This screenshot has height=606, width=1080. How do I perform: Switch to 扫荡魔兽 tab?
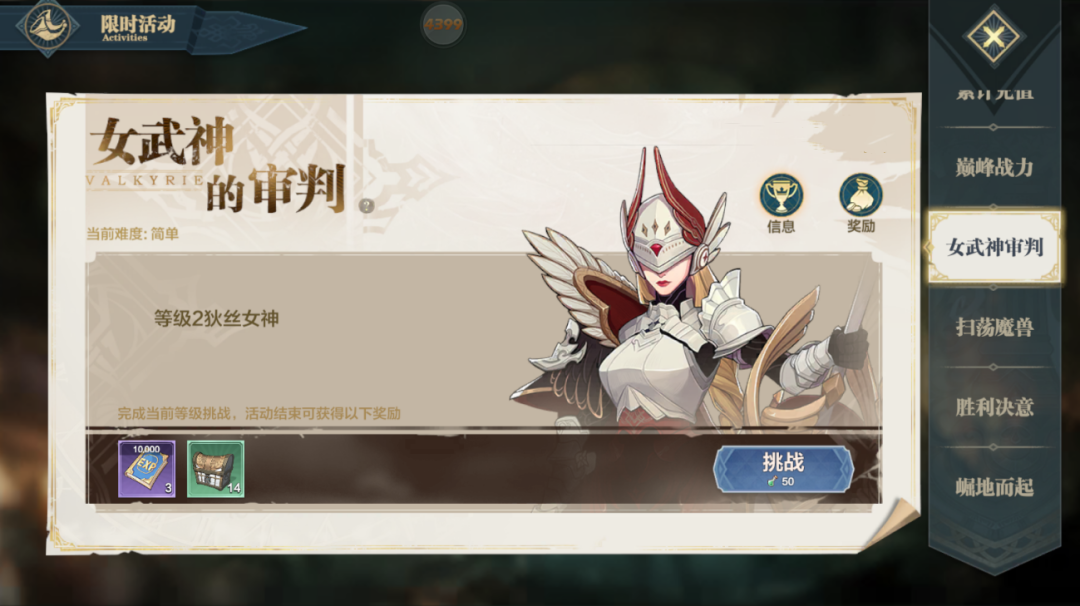(994, 327)
